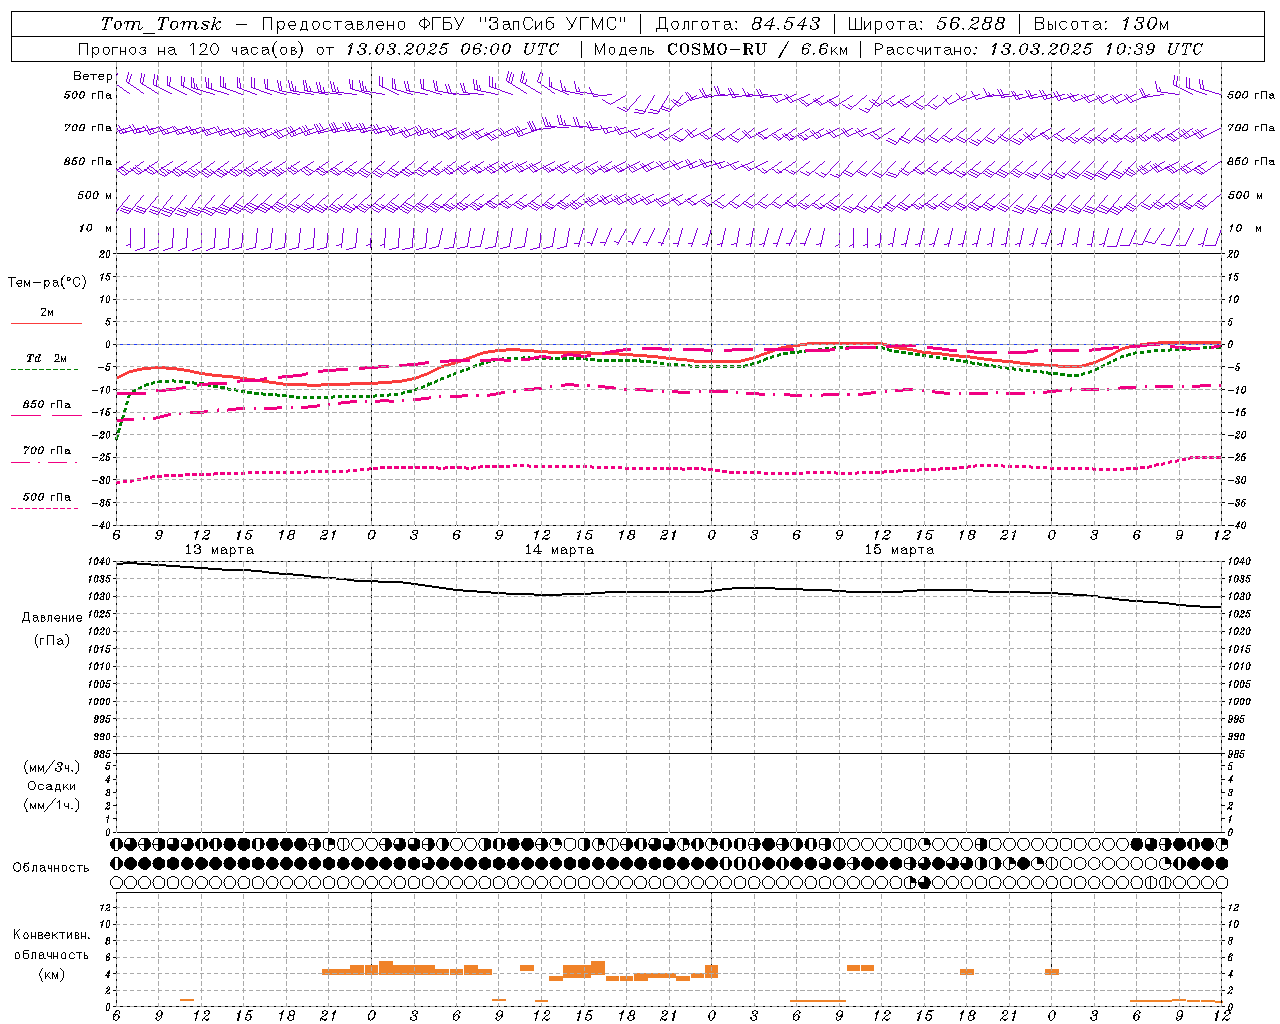Click the '15 марта' date label
Image resolution: width=1280 pixels, height=1024 pixels.
(x=899, y=550)
